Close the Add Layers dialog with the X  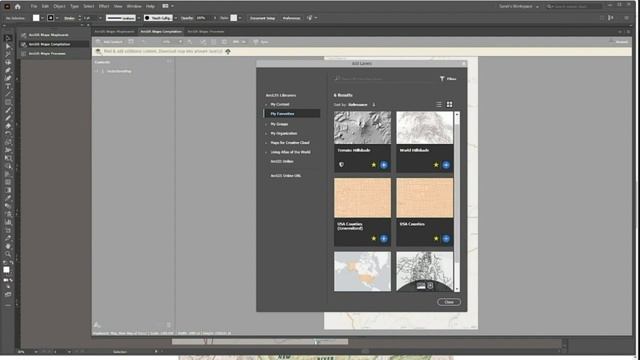click(463, 64)
